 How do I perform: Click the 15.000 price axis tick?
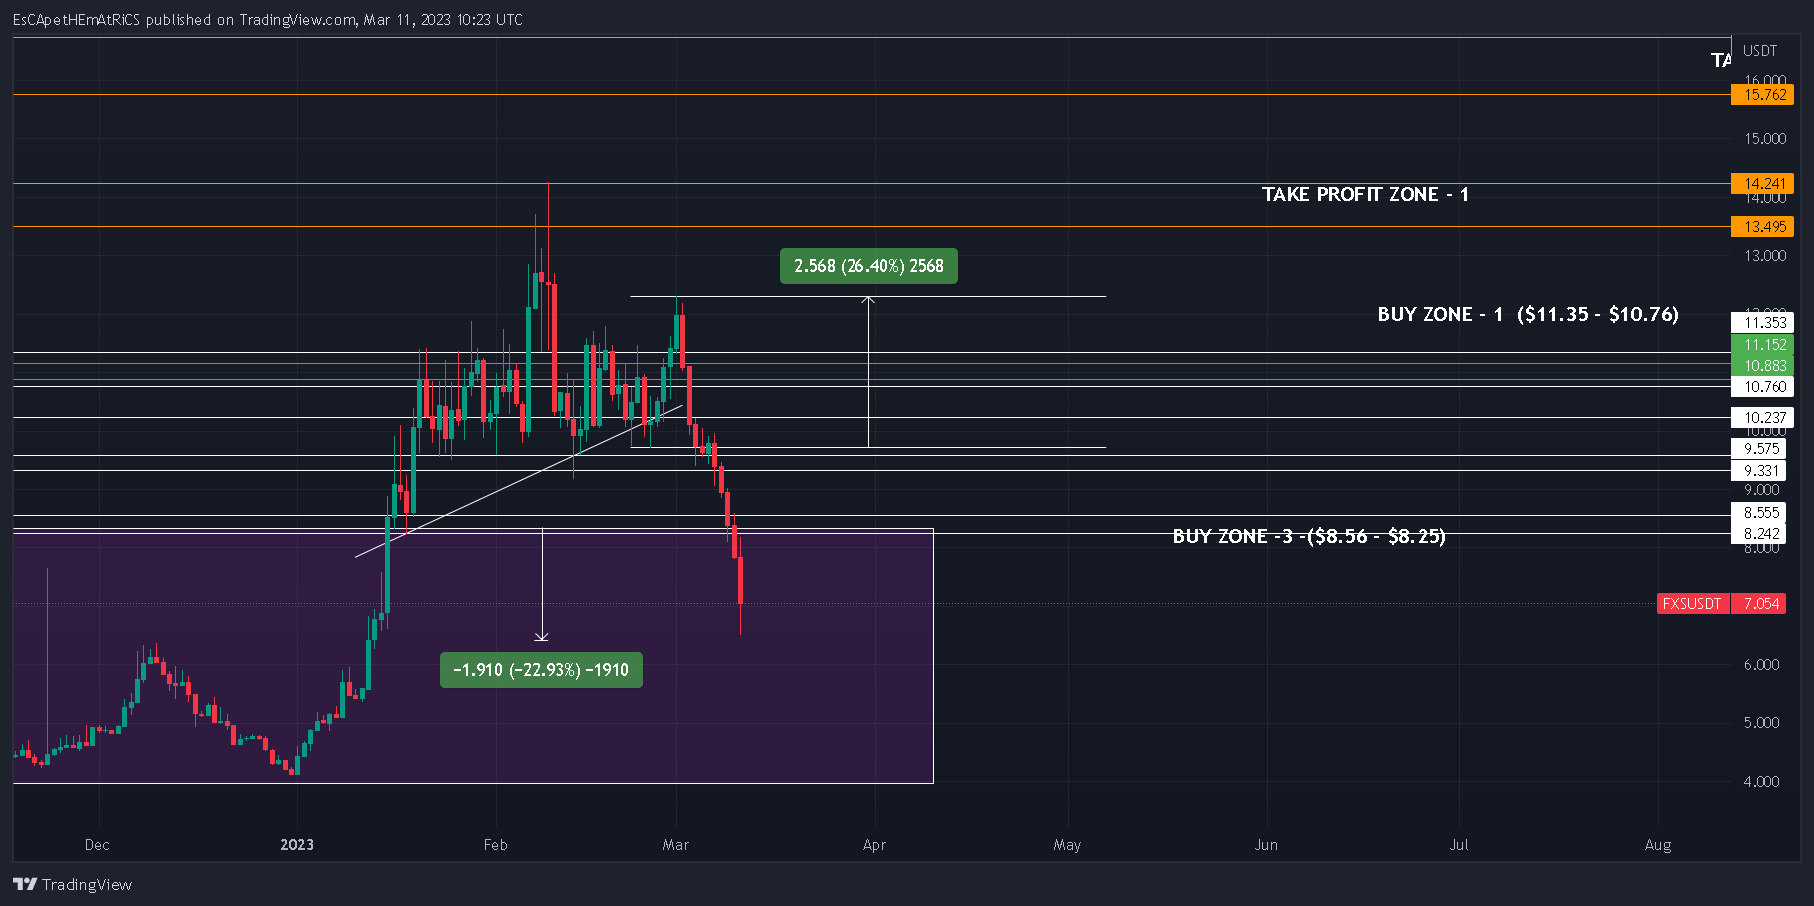[1765, 139]
